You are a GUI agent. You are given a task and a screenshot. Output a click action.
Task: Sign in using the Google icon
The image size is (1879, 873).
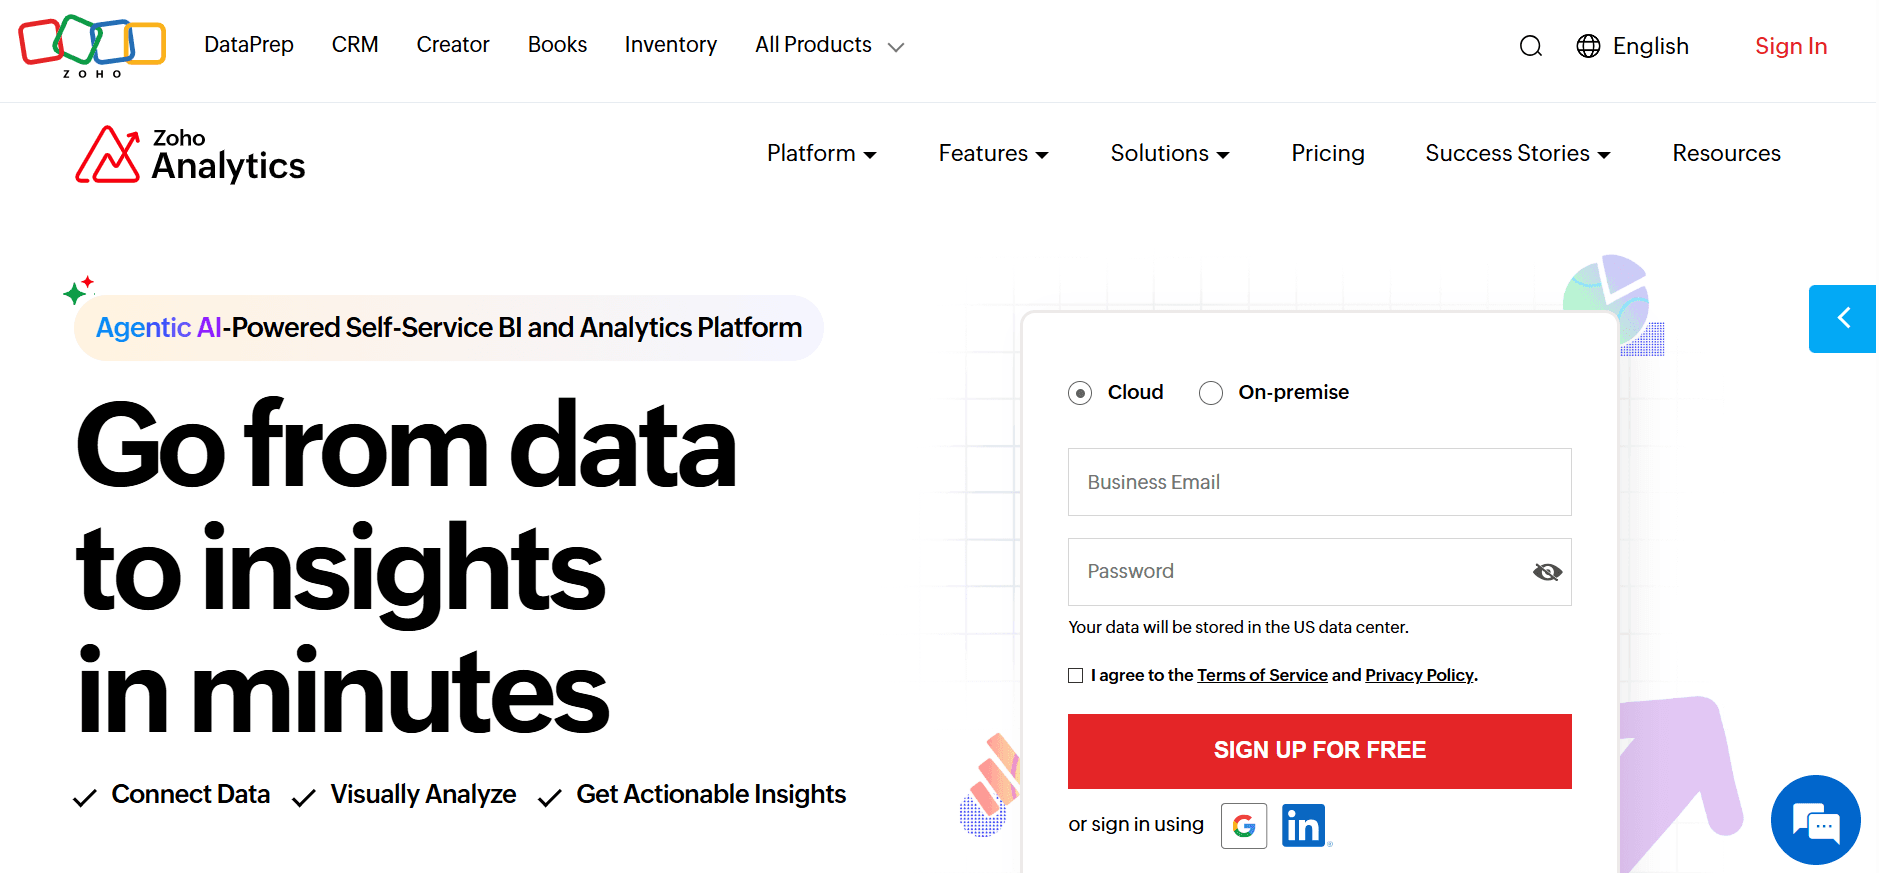coord(1243,825)
